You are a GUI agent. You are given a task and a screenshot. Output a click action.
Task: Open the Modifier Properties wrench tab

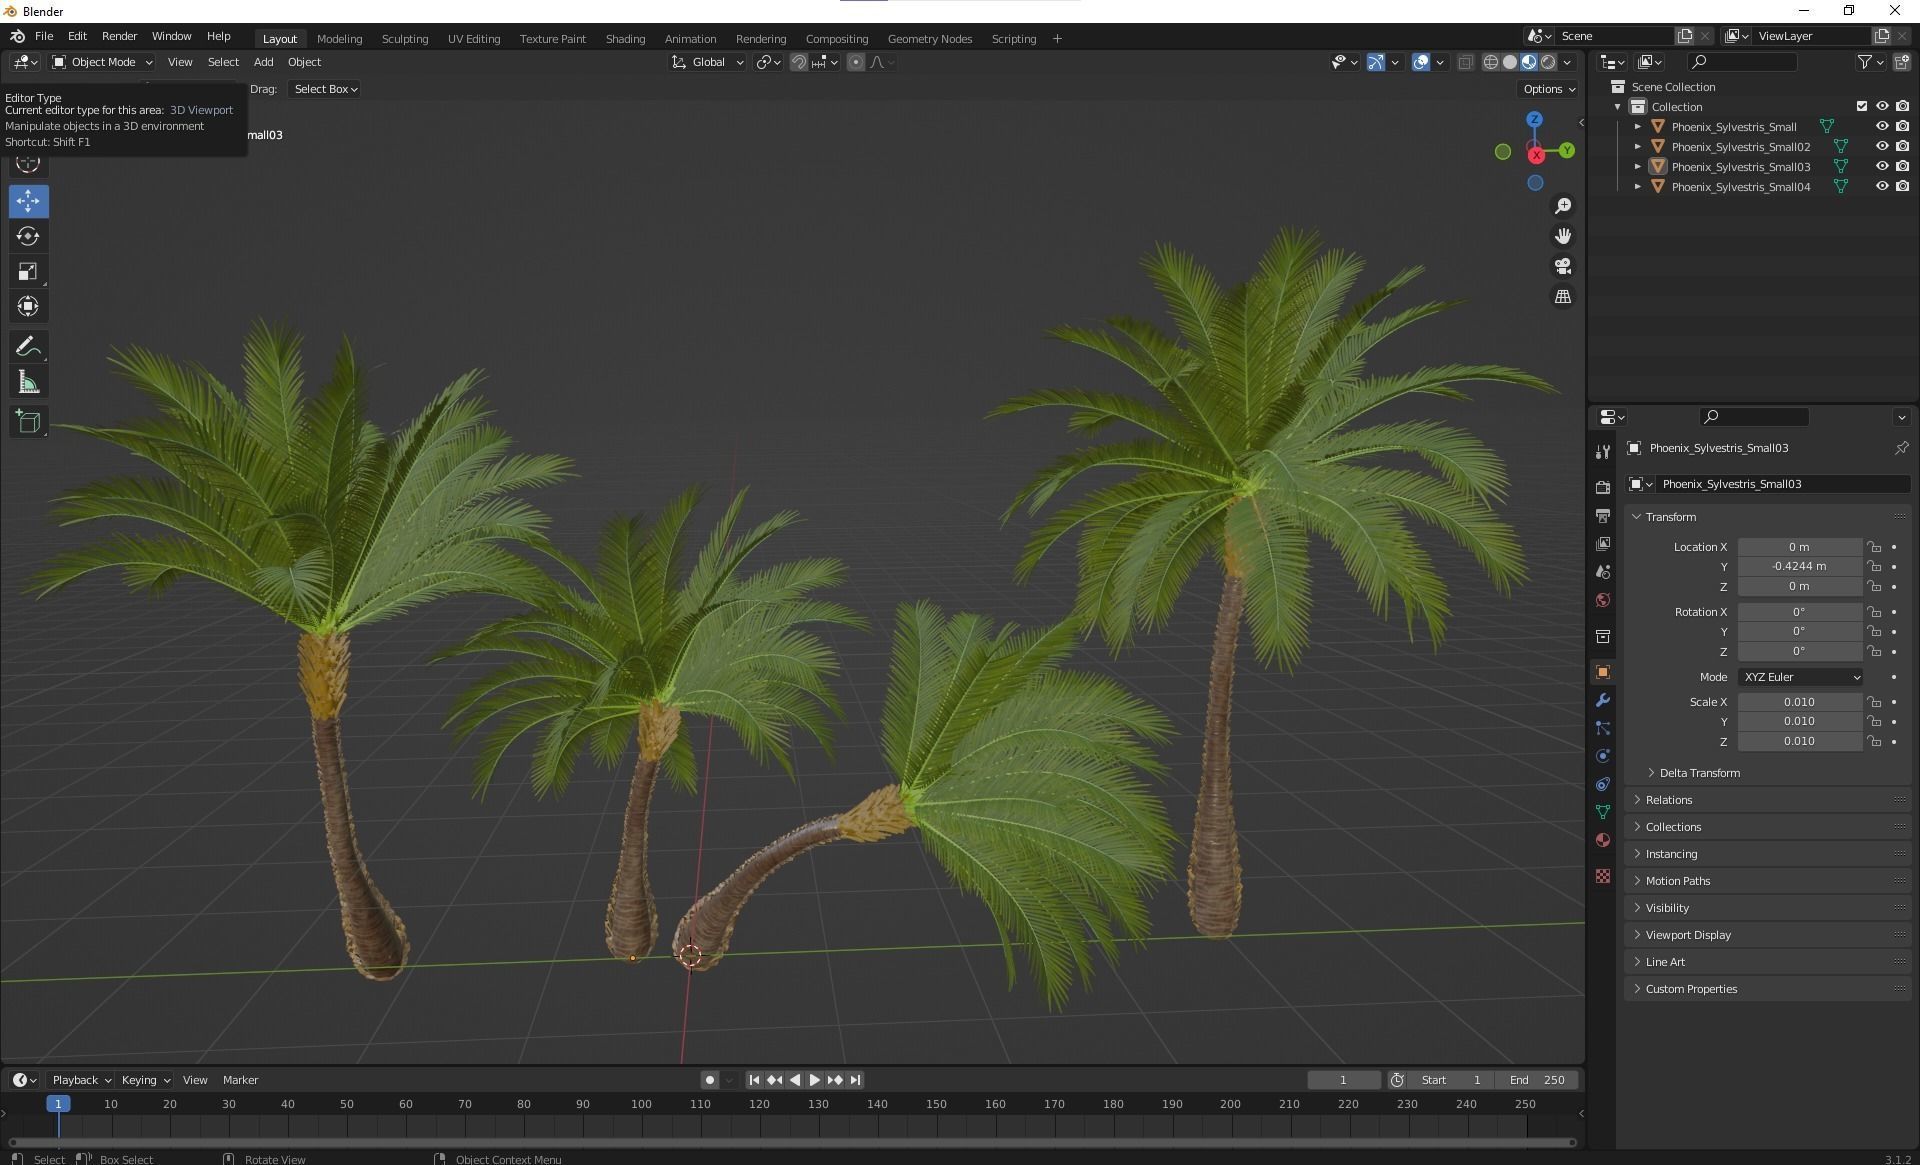click(x=1603, y=701)
